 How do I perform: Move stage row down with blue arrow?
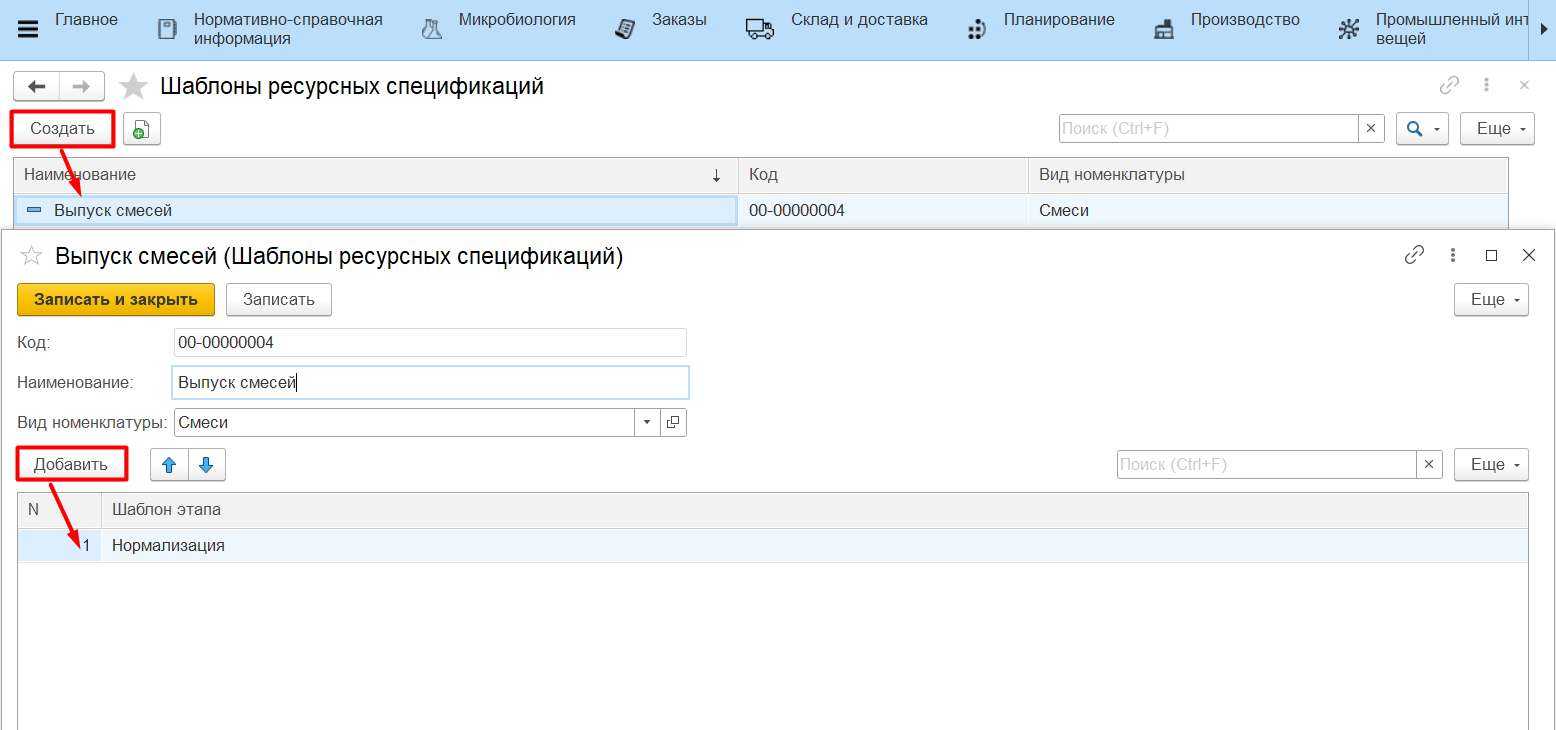[206, 465]
